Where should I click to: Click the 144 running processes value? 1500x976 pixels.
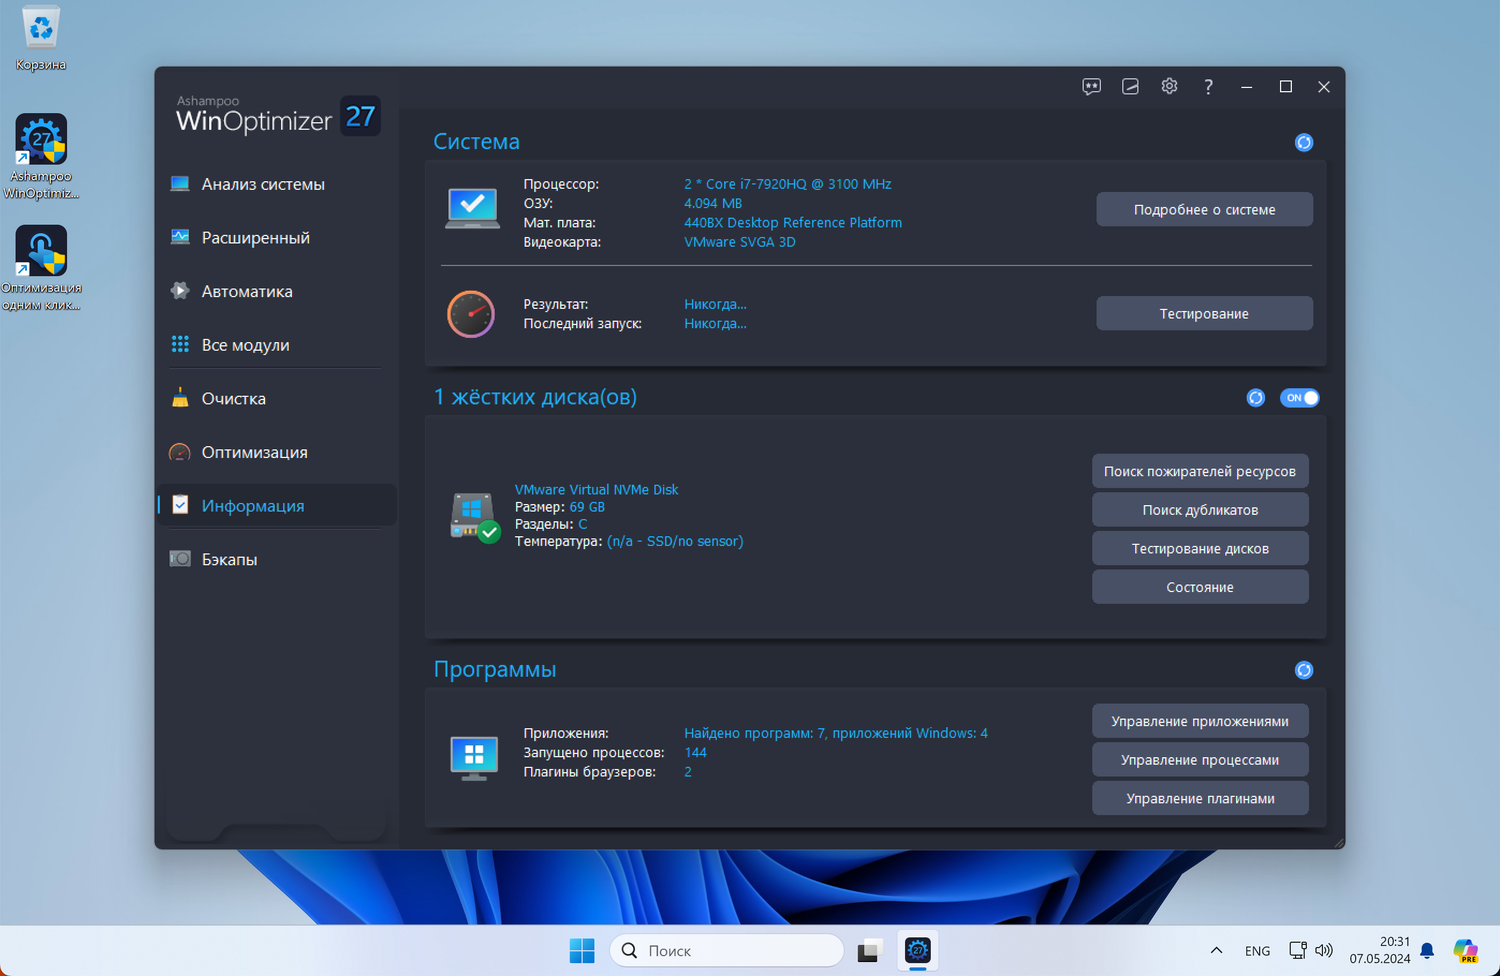(x=695, y=753)
